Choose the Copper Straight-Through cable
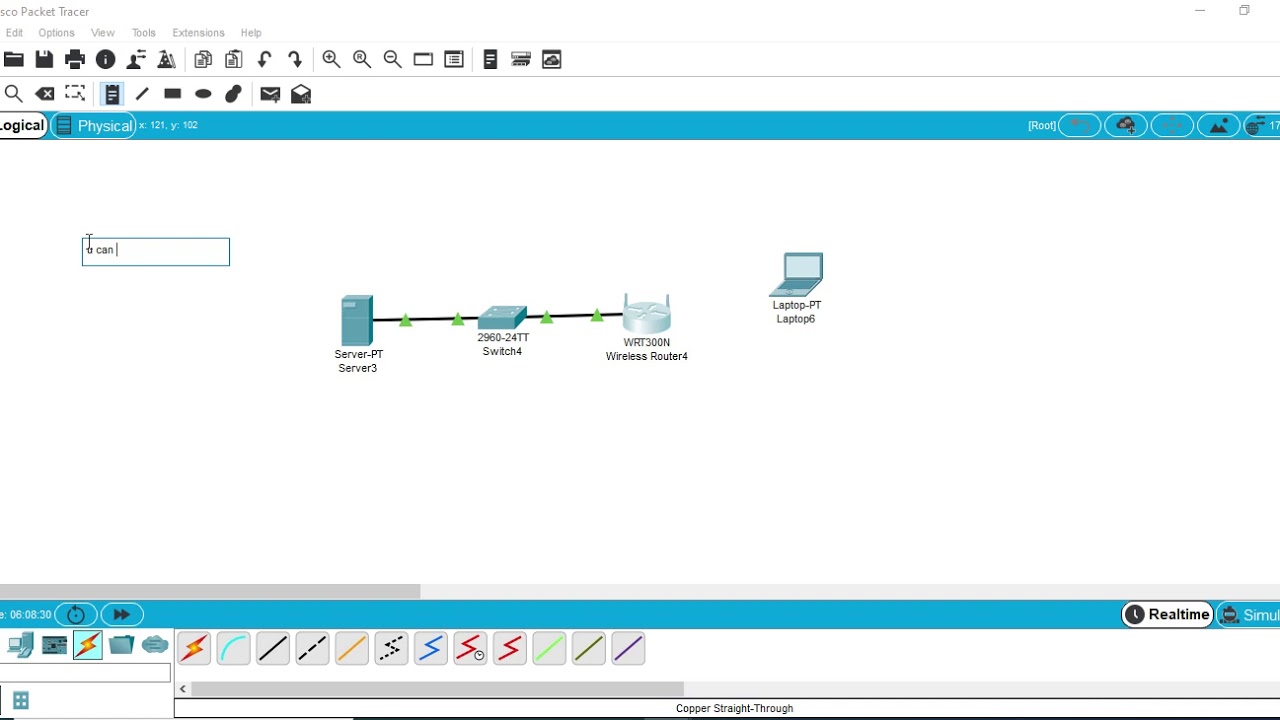The width and height of the screenshot is (1280, 720). pos(273,649)
